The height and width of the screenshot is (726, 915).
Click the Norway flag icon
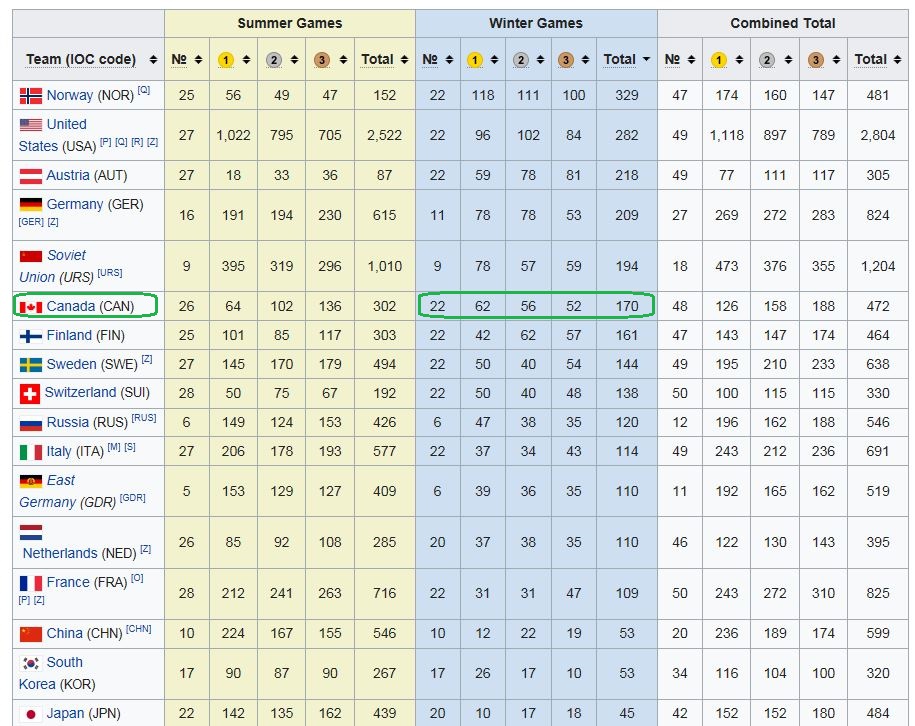coord(31,96)
